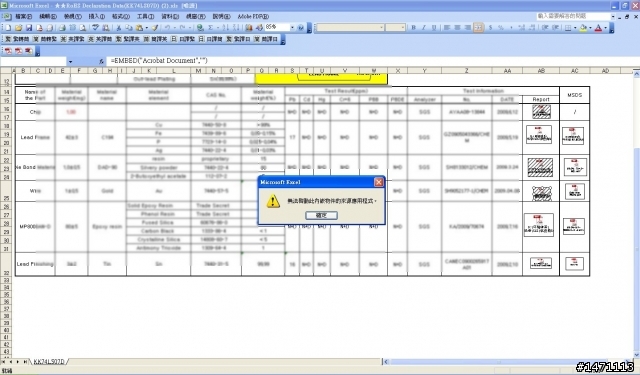Open the 格式(O) Format menu
The height and width of the screenshot is (375, 640).
click(121, 16)
